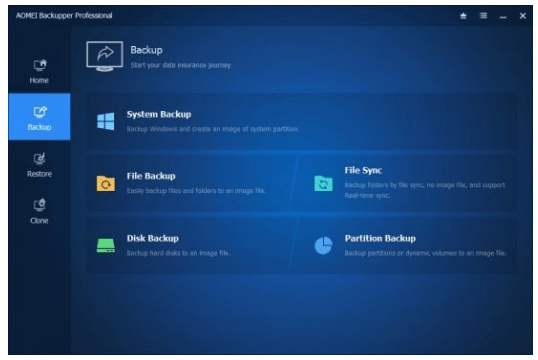Choose System Backup title
Screen dimensions: 538x360
[159, 114]
